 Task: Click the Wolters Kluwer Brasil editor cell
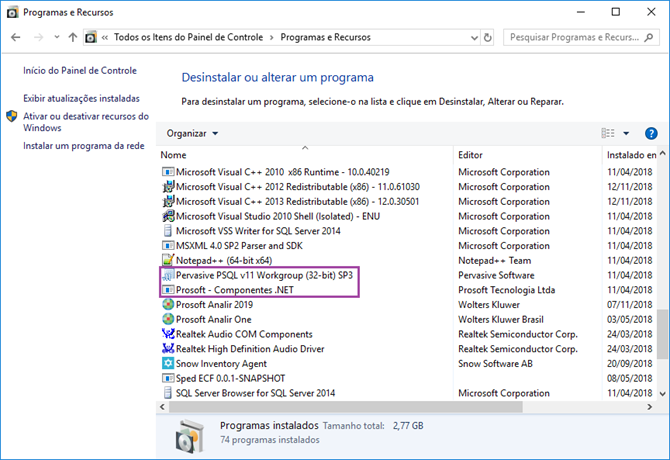[x=501, y=319]
